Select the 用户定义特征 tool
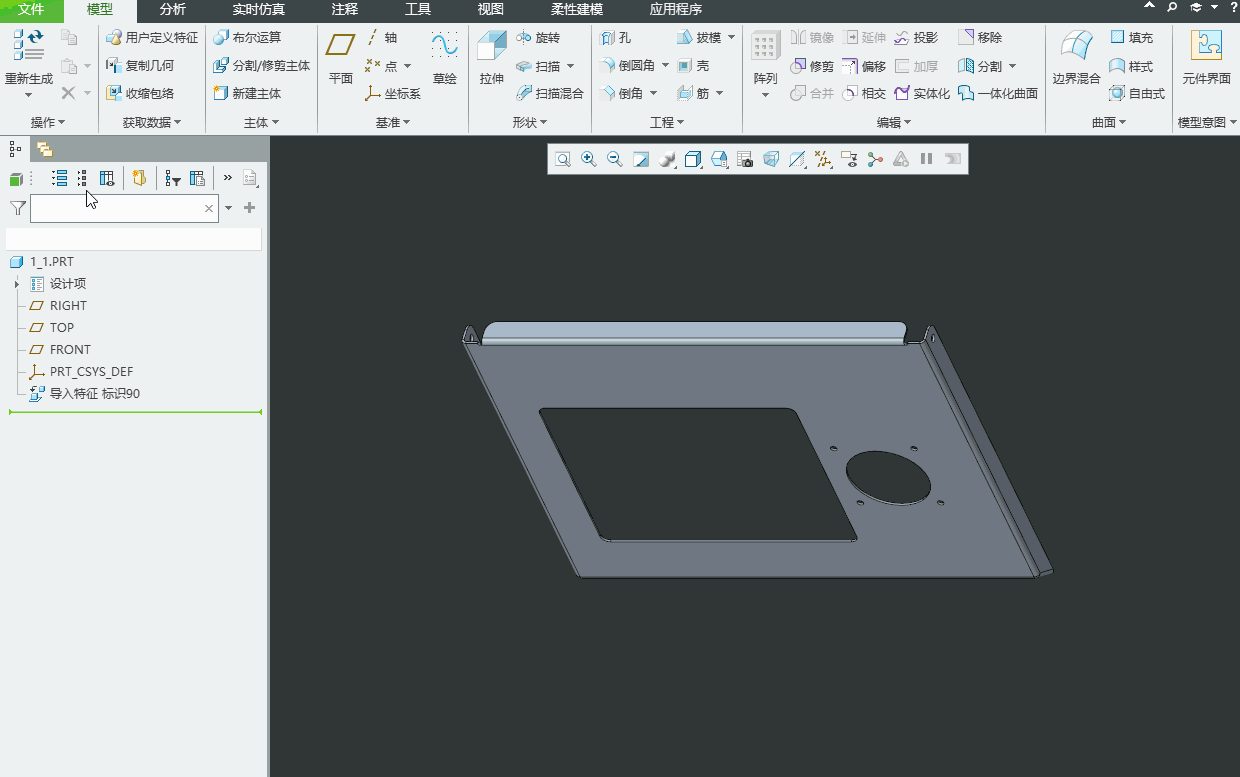The height and width of the screenshot is (777, 1240). coord(152,38)
